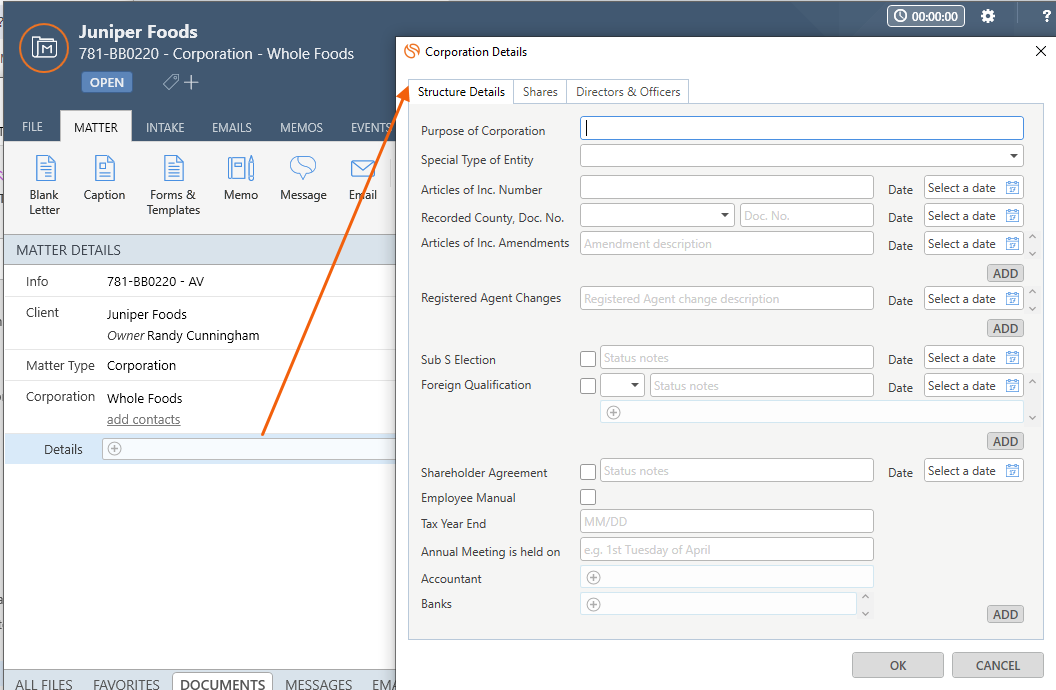Confirm with the OK button

coord(898,665)
